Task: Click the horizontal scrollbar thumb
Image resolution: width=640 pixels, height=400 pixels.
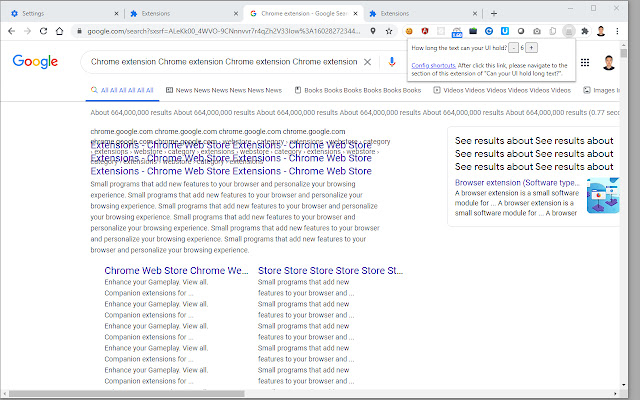Action: pos(127,394)
